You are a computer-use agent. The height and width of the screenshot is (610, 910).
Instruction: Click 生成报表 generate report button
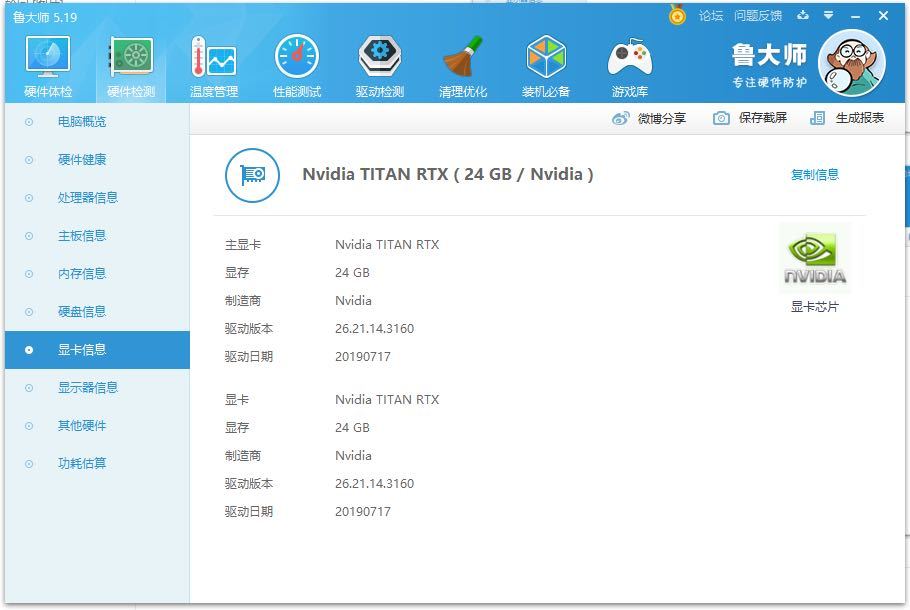(847, 118)
